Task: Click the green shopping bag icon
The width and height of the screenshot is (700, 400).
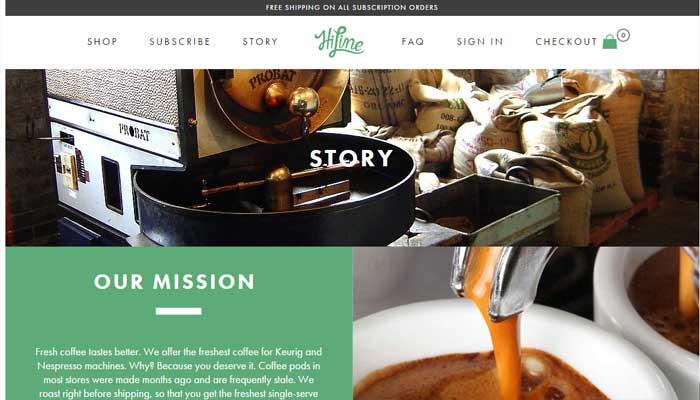Action: click(609, 42)
